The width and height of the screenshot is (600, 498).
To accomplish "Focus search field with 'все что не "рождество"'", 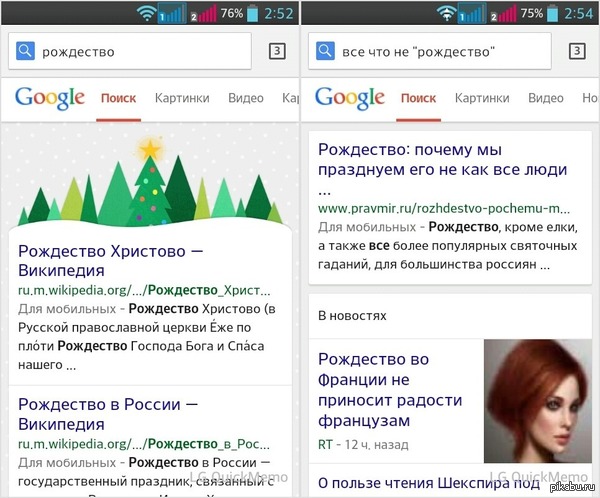I will tap(430, 51).
